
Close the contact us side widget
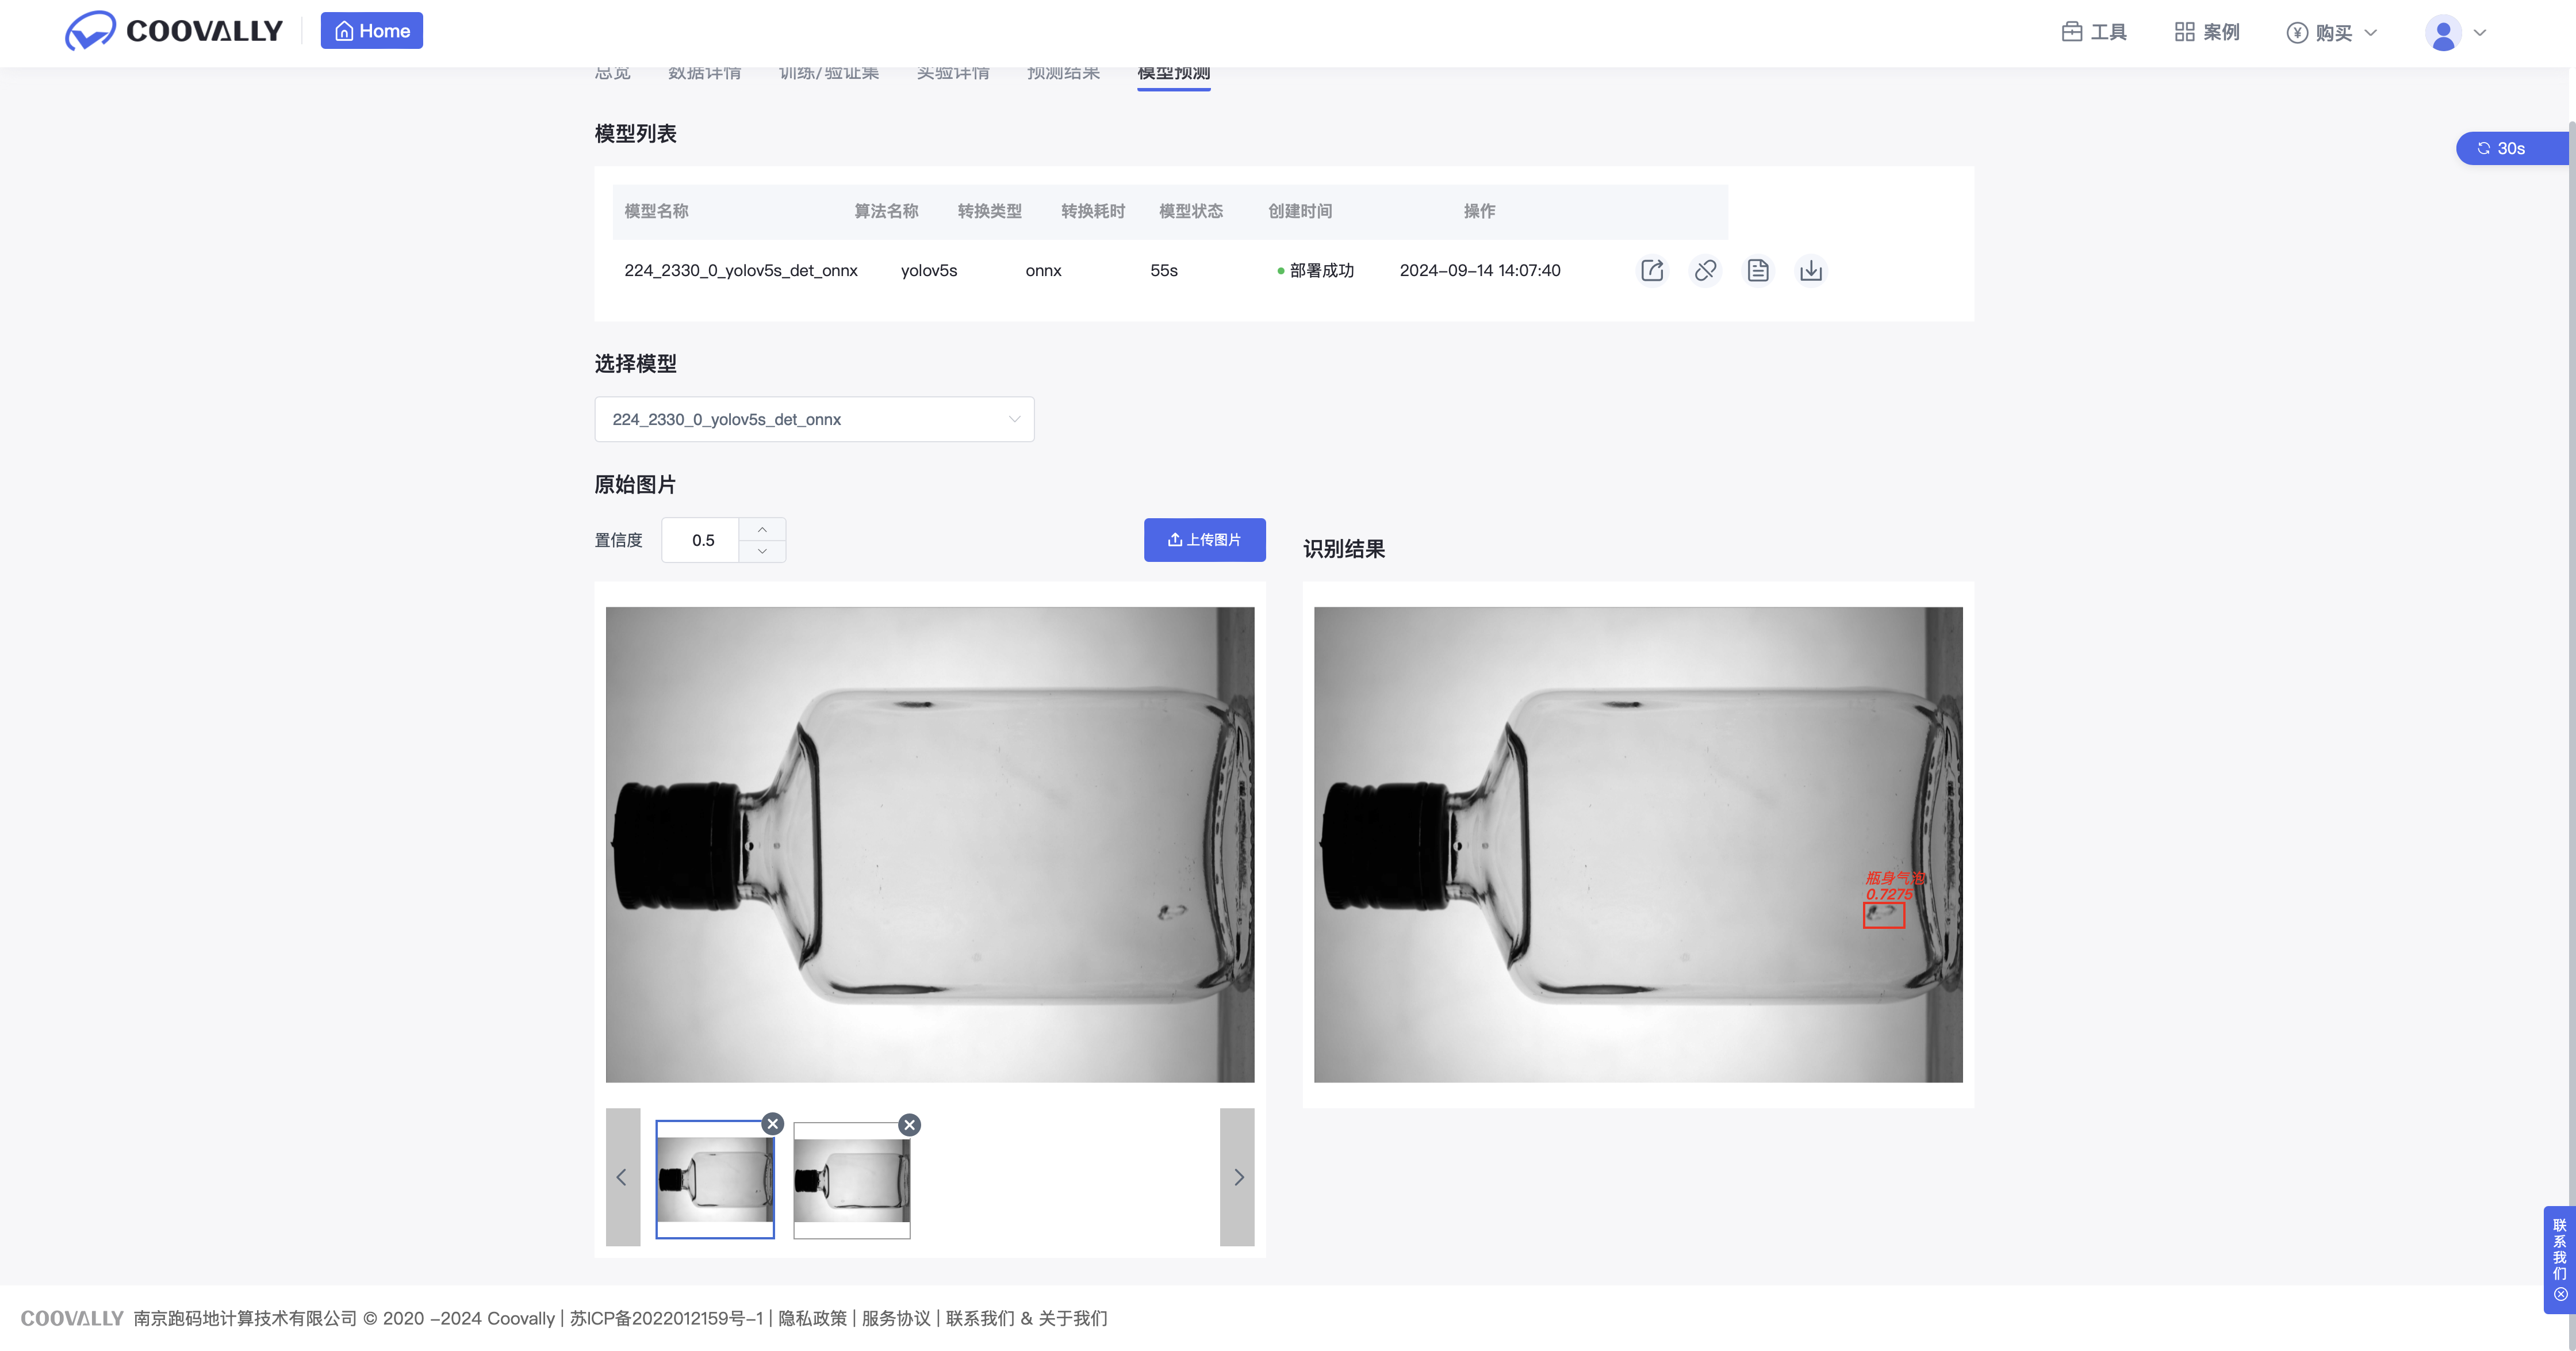[x=2560, y=1294]
